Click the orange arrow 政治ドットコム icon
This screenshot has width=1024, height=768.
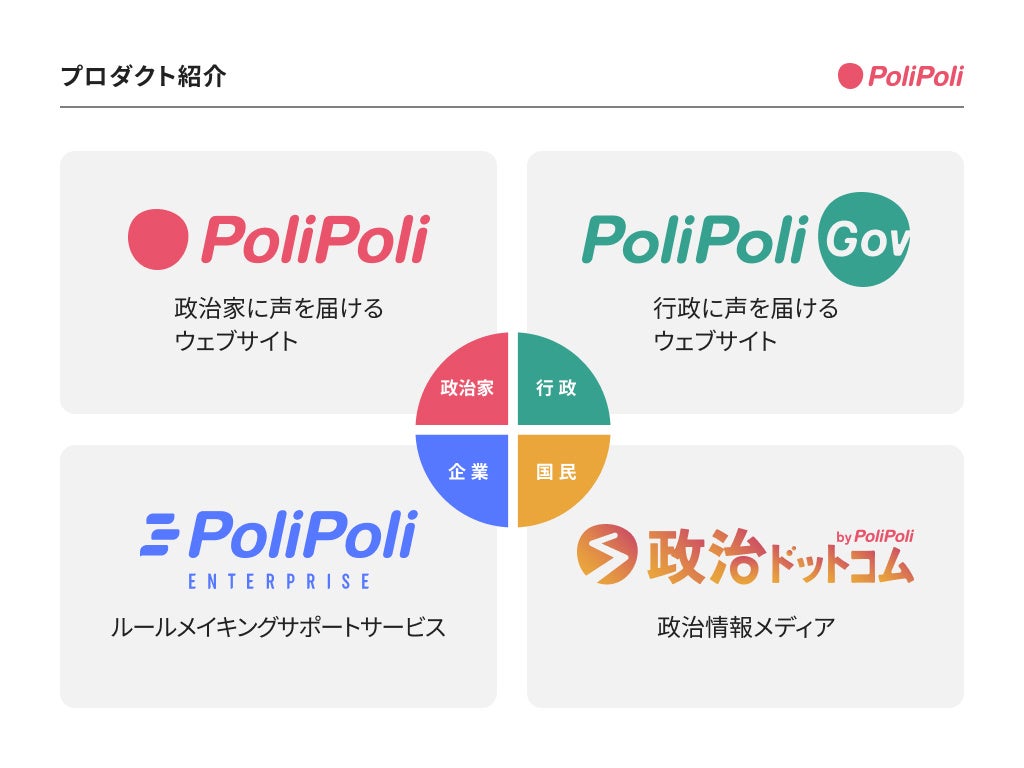point(606,554)
